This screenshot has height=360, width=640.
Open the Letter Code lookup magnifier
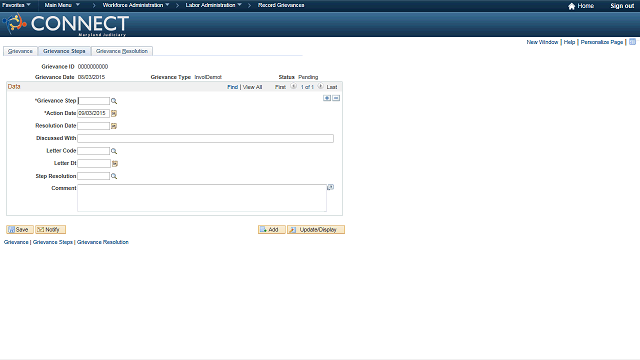point(114,151)
